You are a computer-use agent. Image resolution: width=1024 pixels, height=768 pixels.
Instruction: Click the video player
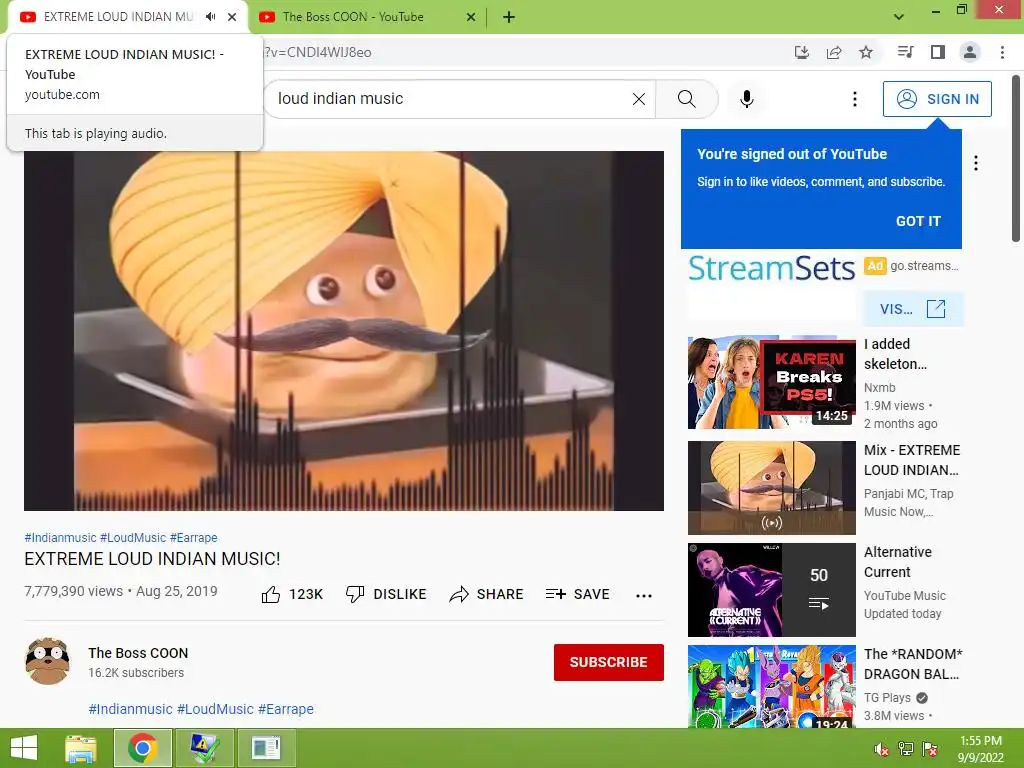coord(344,331)
